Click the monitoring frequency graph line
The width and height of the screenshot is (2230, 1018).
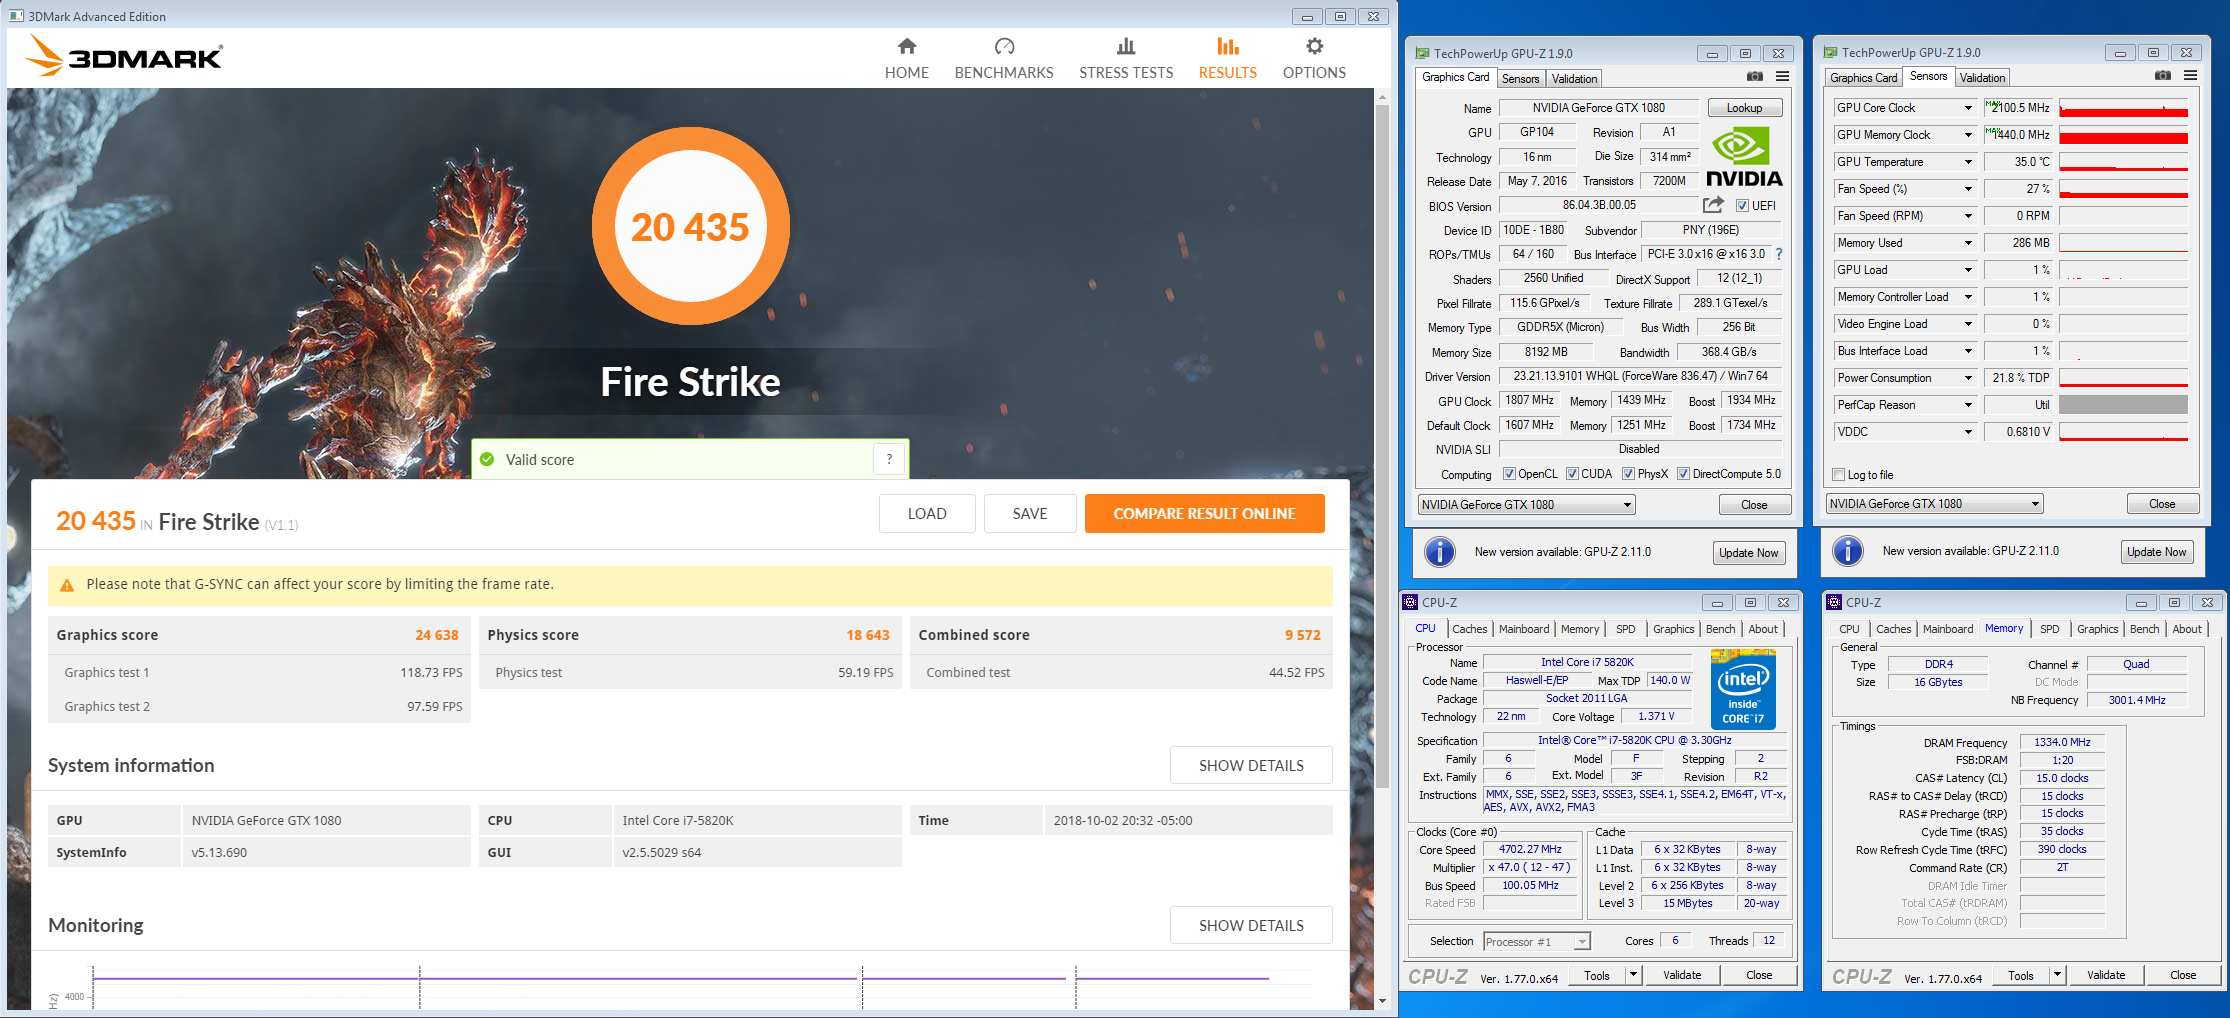click(x=680, y=978)
